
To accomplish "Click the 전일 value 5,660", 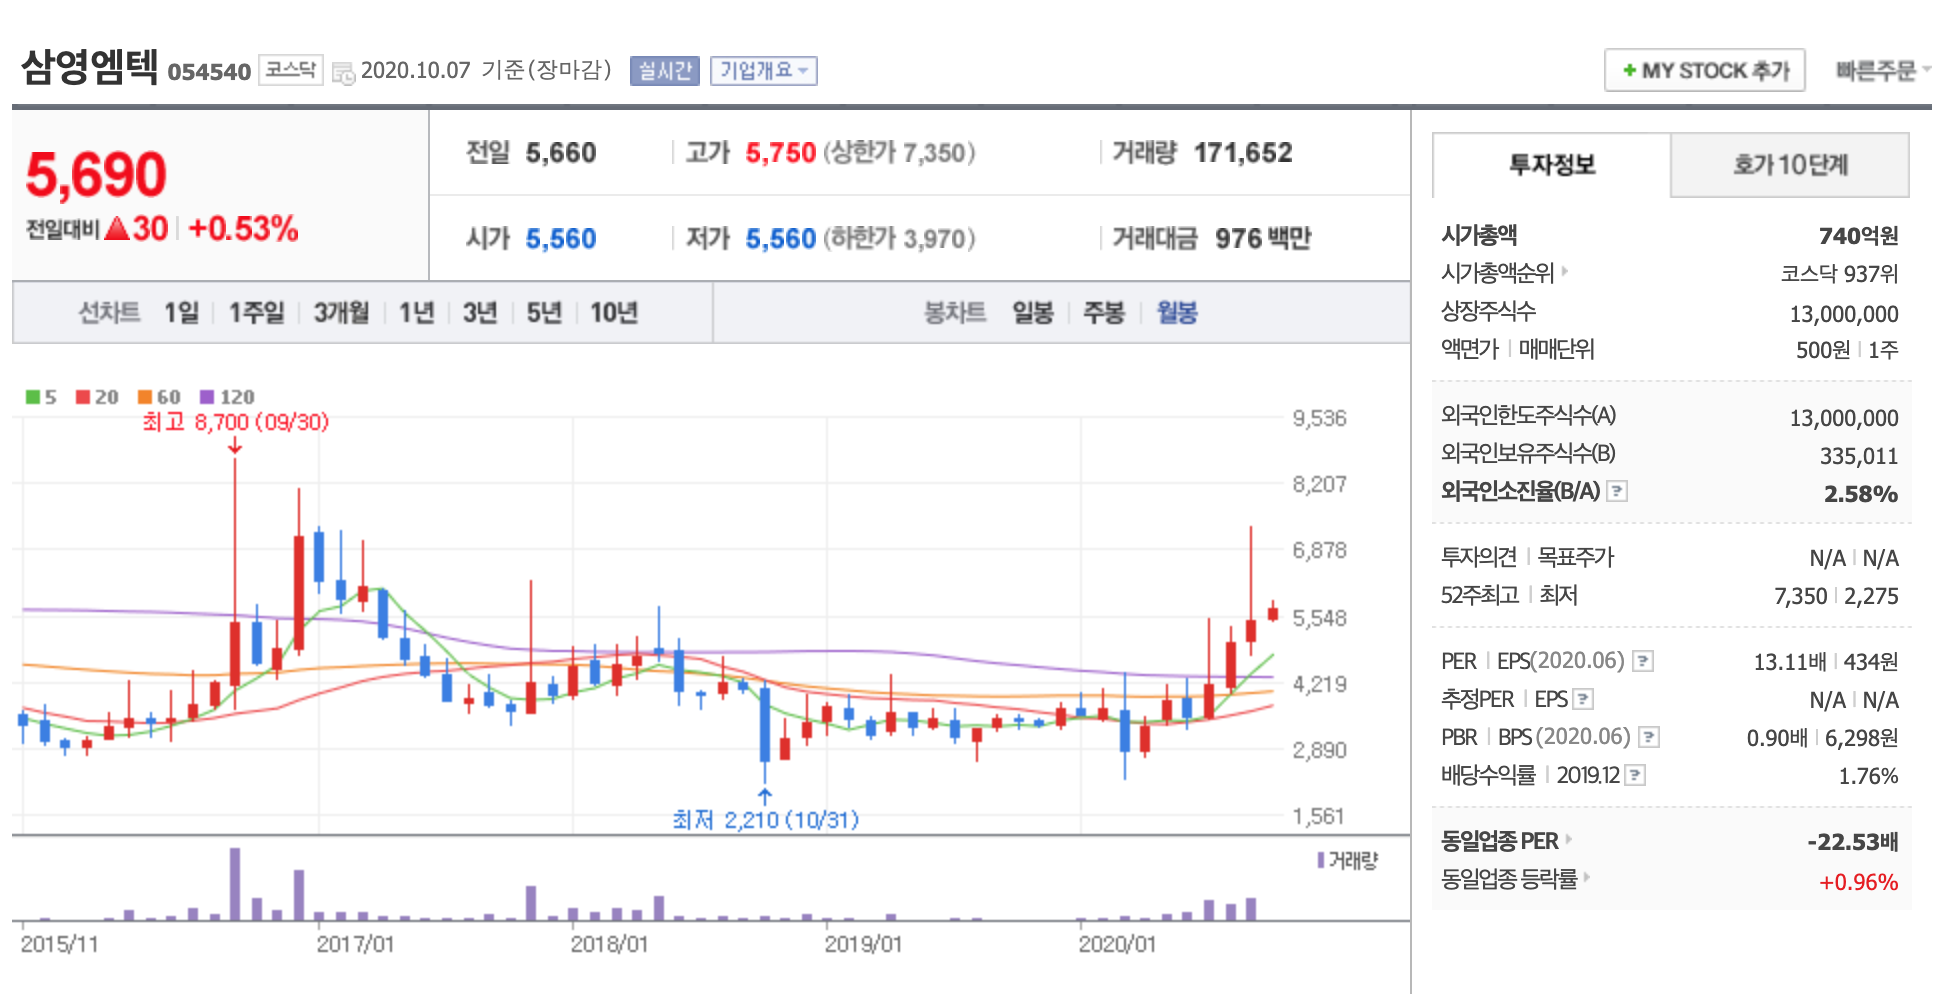I will [561, 153].
